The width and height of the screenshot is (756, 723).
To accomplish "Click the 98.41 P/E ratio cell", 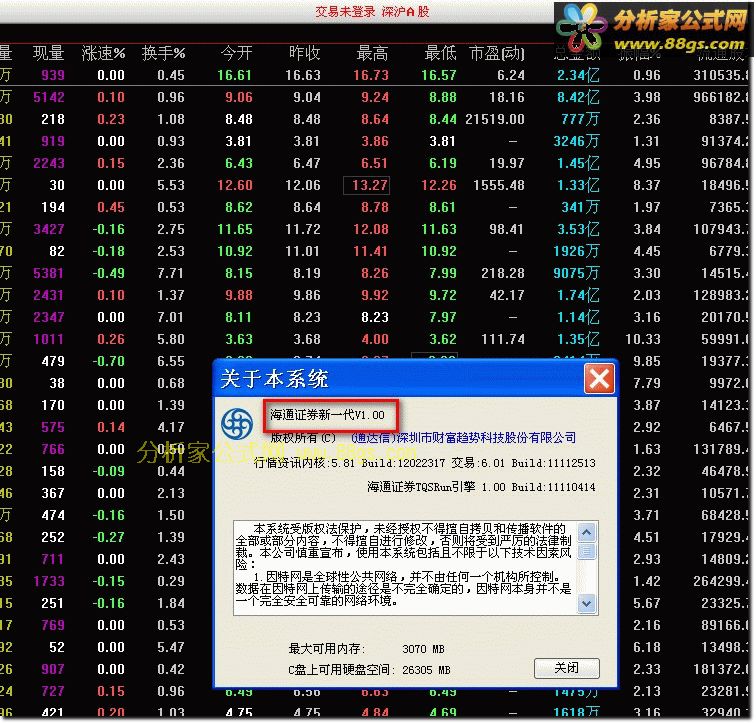I will coord(507,229).
